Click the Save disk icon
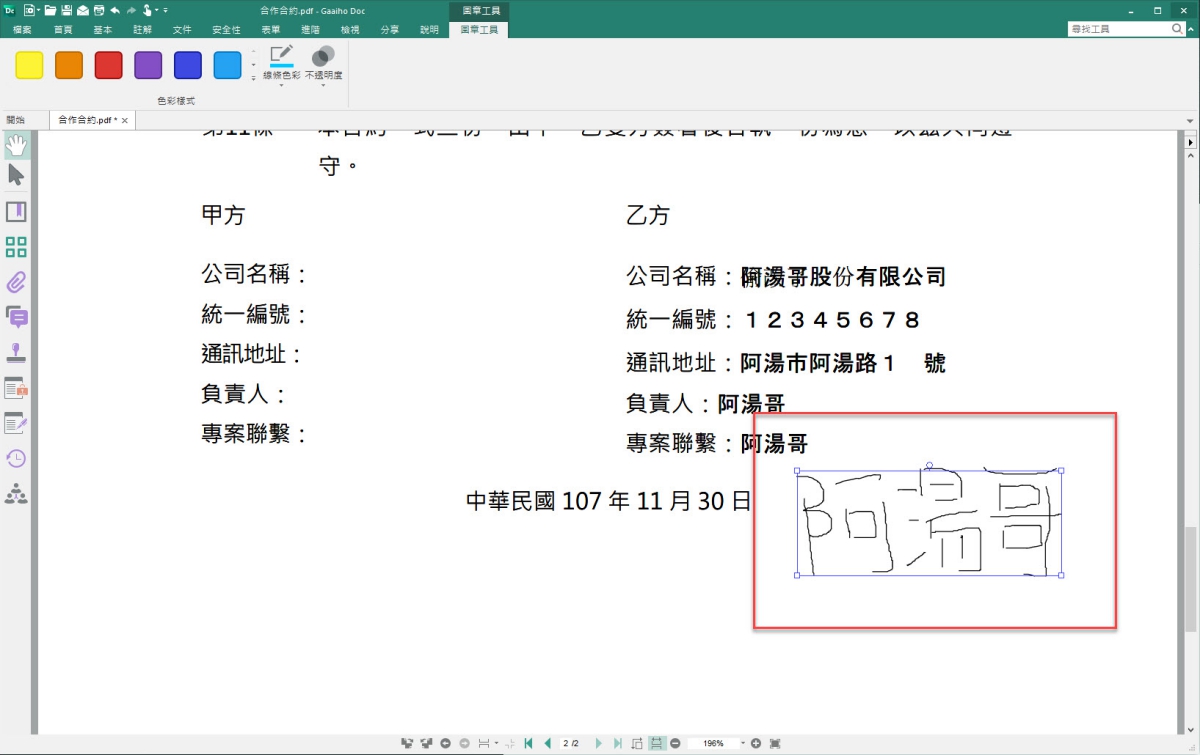Screen dimensions: 1200x755 point(66,10)
